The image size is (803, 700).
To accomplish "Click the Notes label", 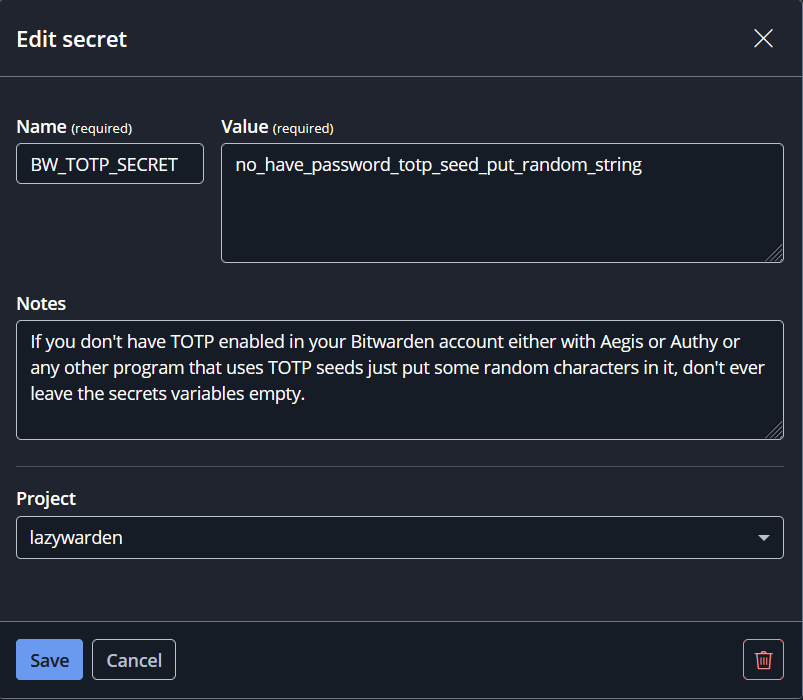I will pyautogui.click(x=41, y=304).
